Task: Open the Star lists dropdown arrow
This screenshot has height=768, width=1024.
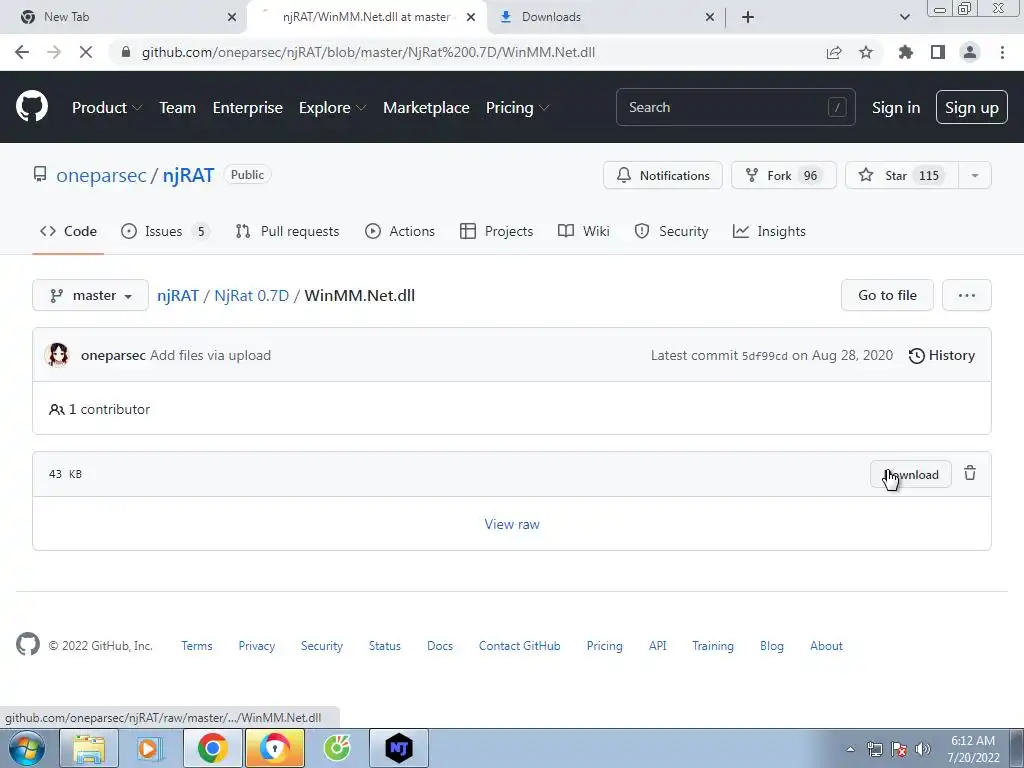Action: [974, 175]
